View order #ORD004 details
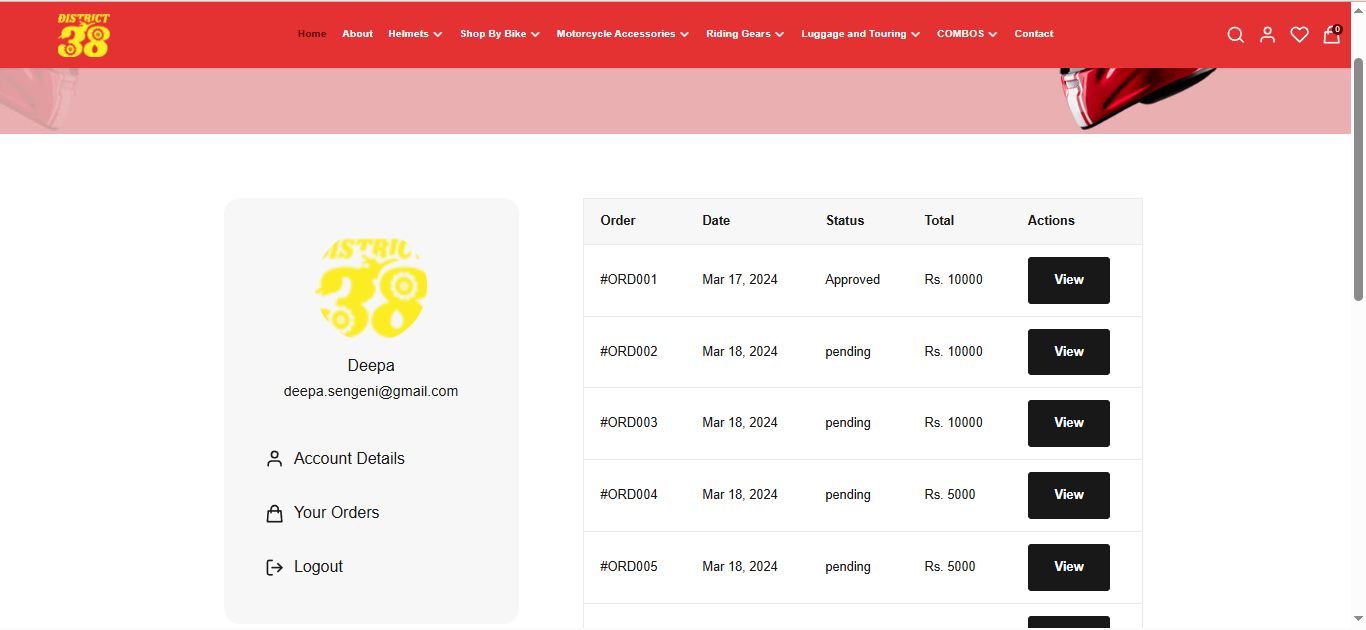The width and height of the screenshot is (1366, 630). click(1068, 495)
